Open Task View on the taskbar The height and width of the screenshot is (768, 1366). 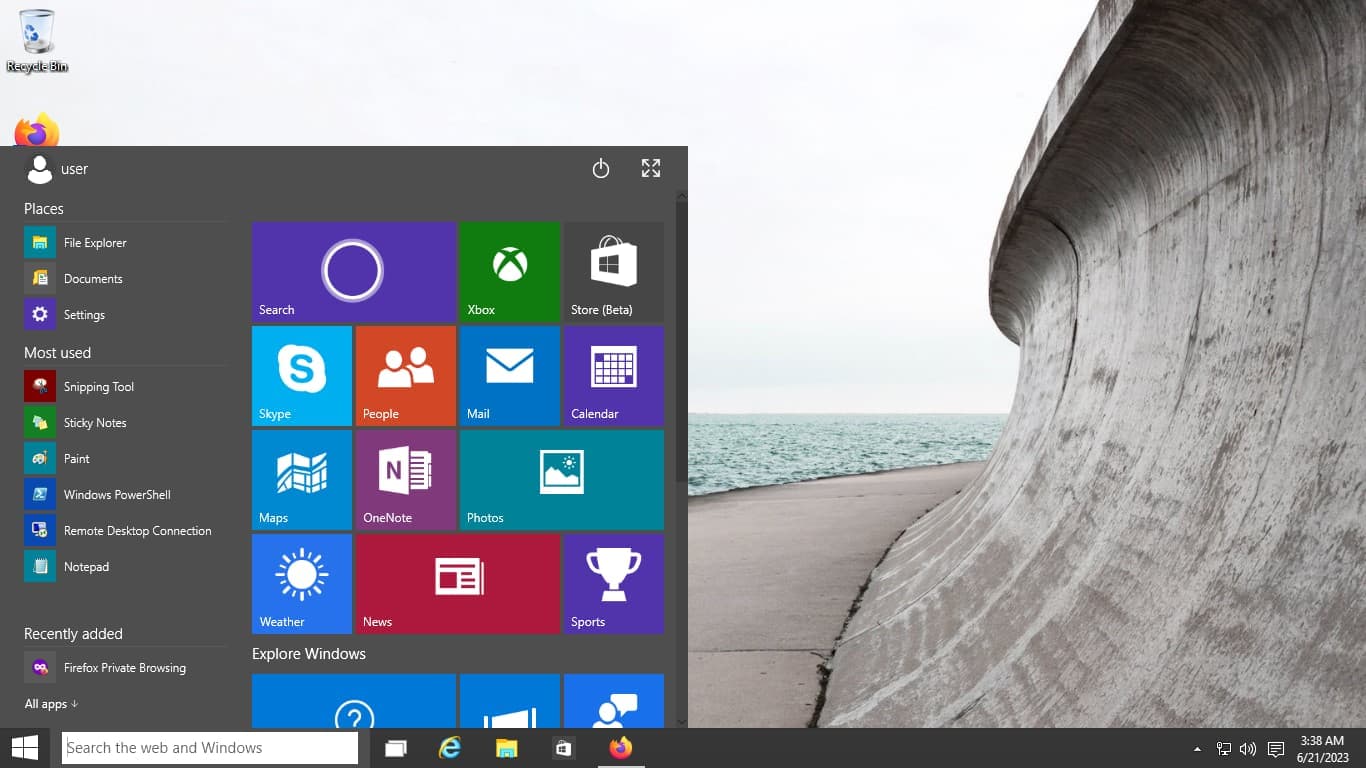tap(396, 748)
